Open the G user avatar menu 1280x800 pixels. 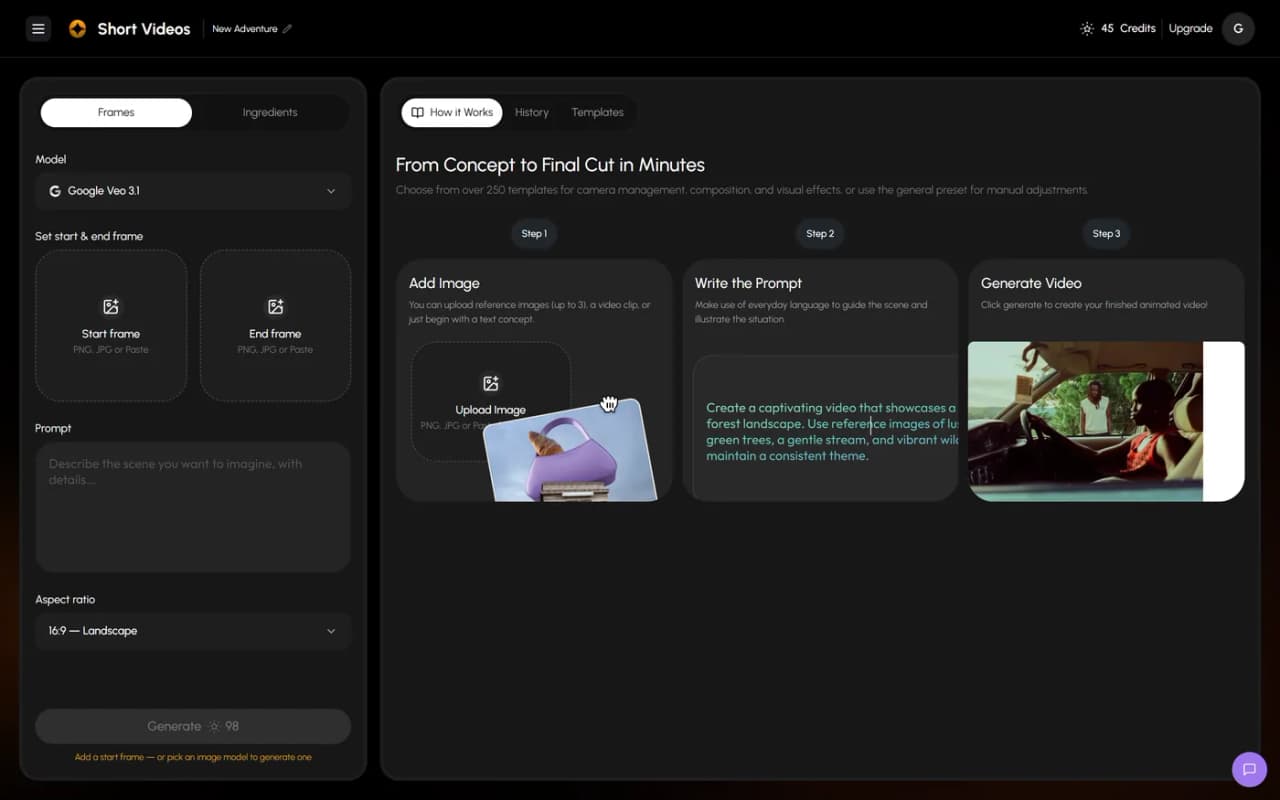(x=1238, y=28)
